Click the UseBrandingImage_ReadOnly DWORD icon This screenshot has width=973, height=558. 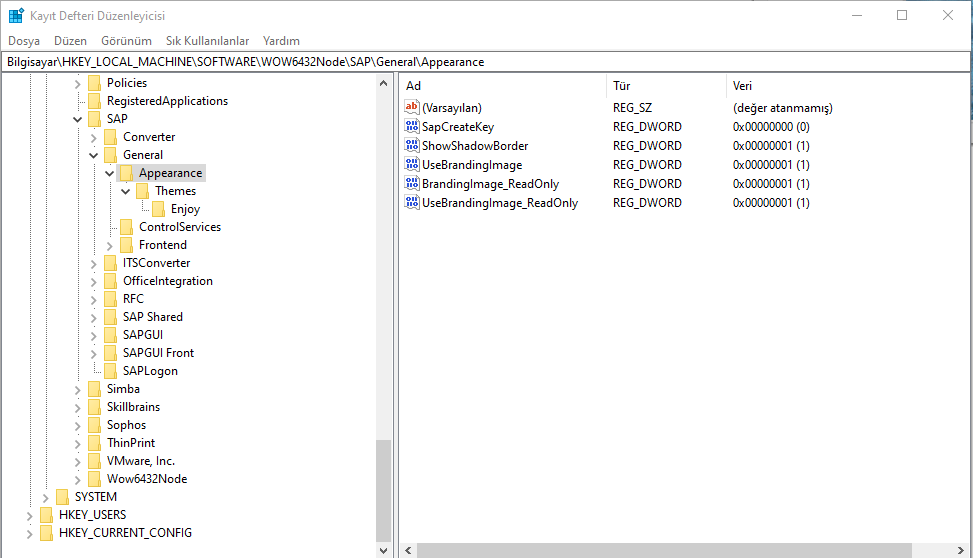click(x=412, y=202)
